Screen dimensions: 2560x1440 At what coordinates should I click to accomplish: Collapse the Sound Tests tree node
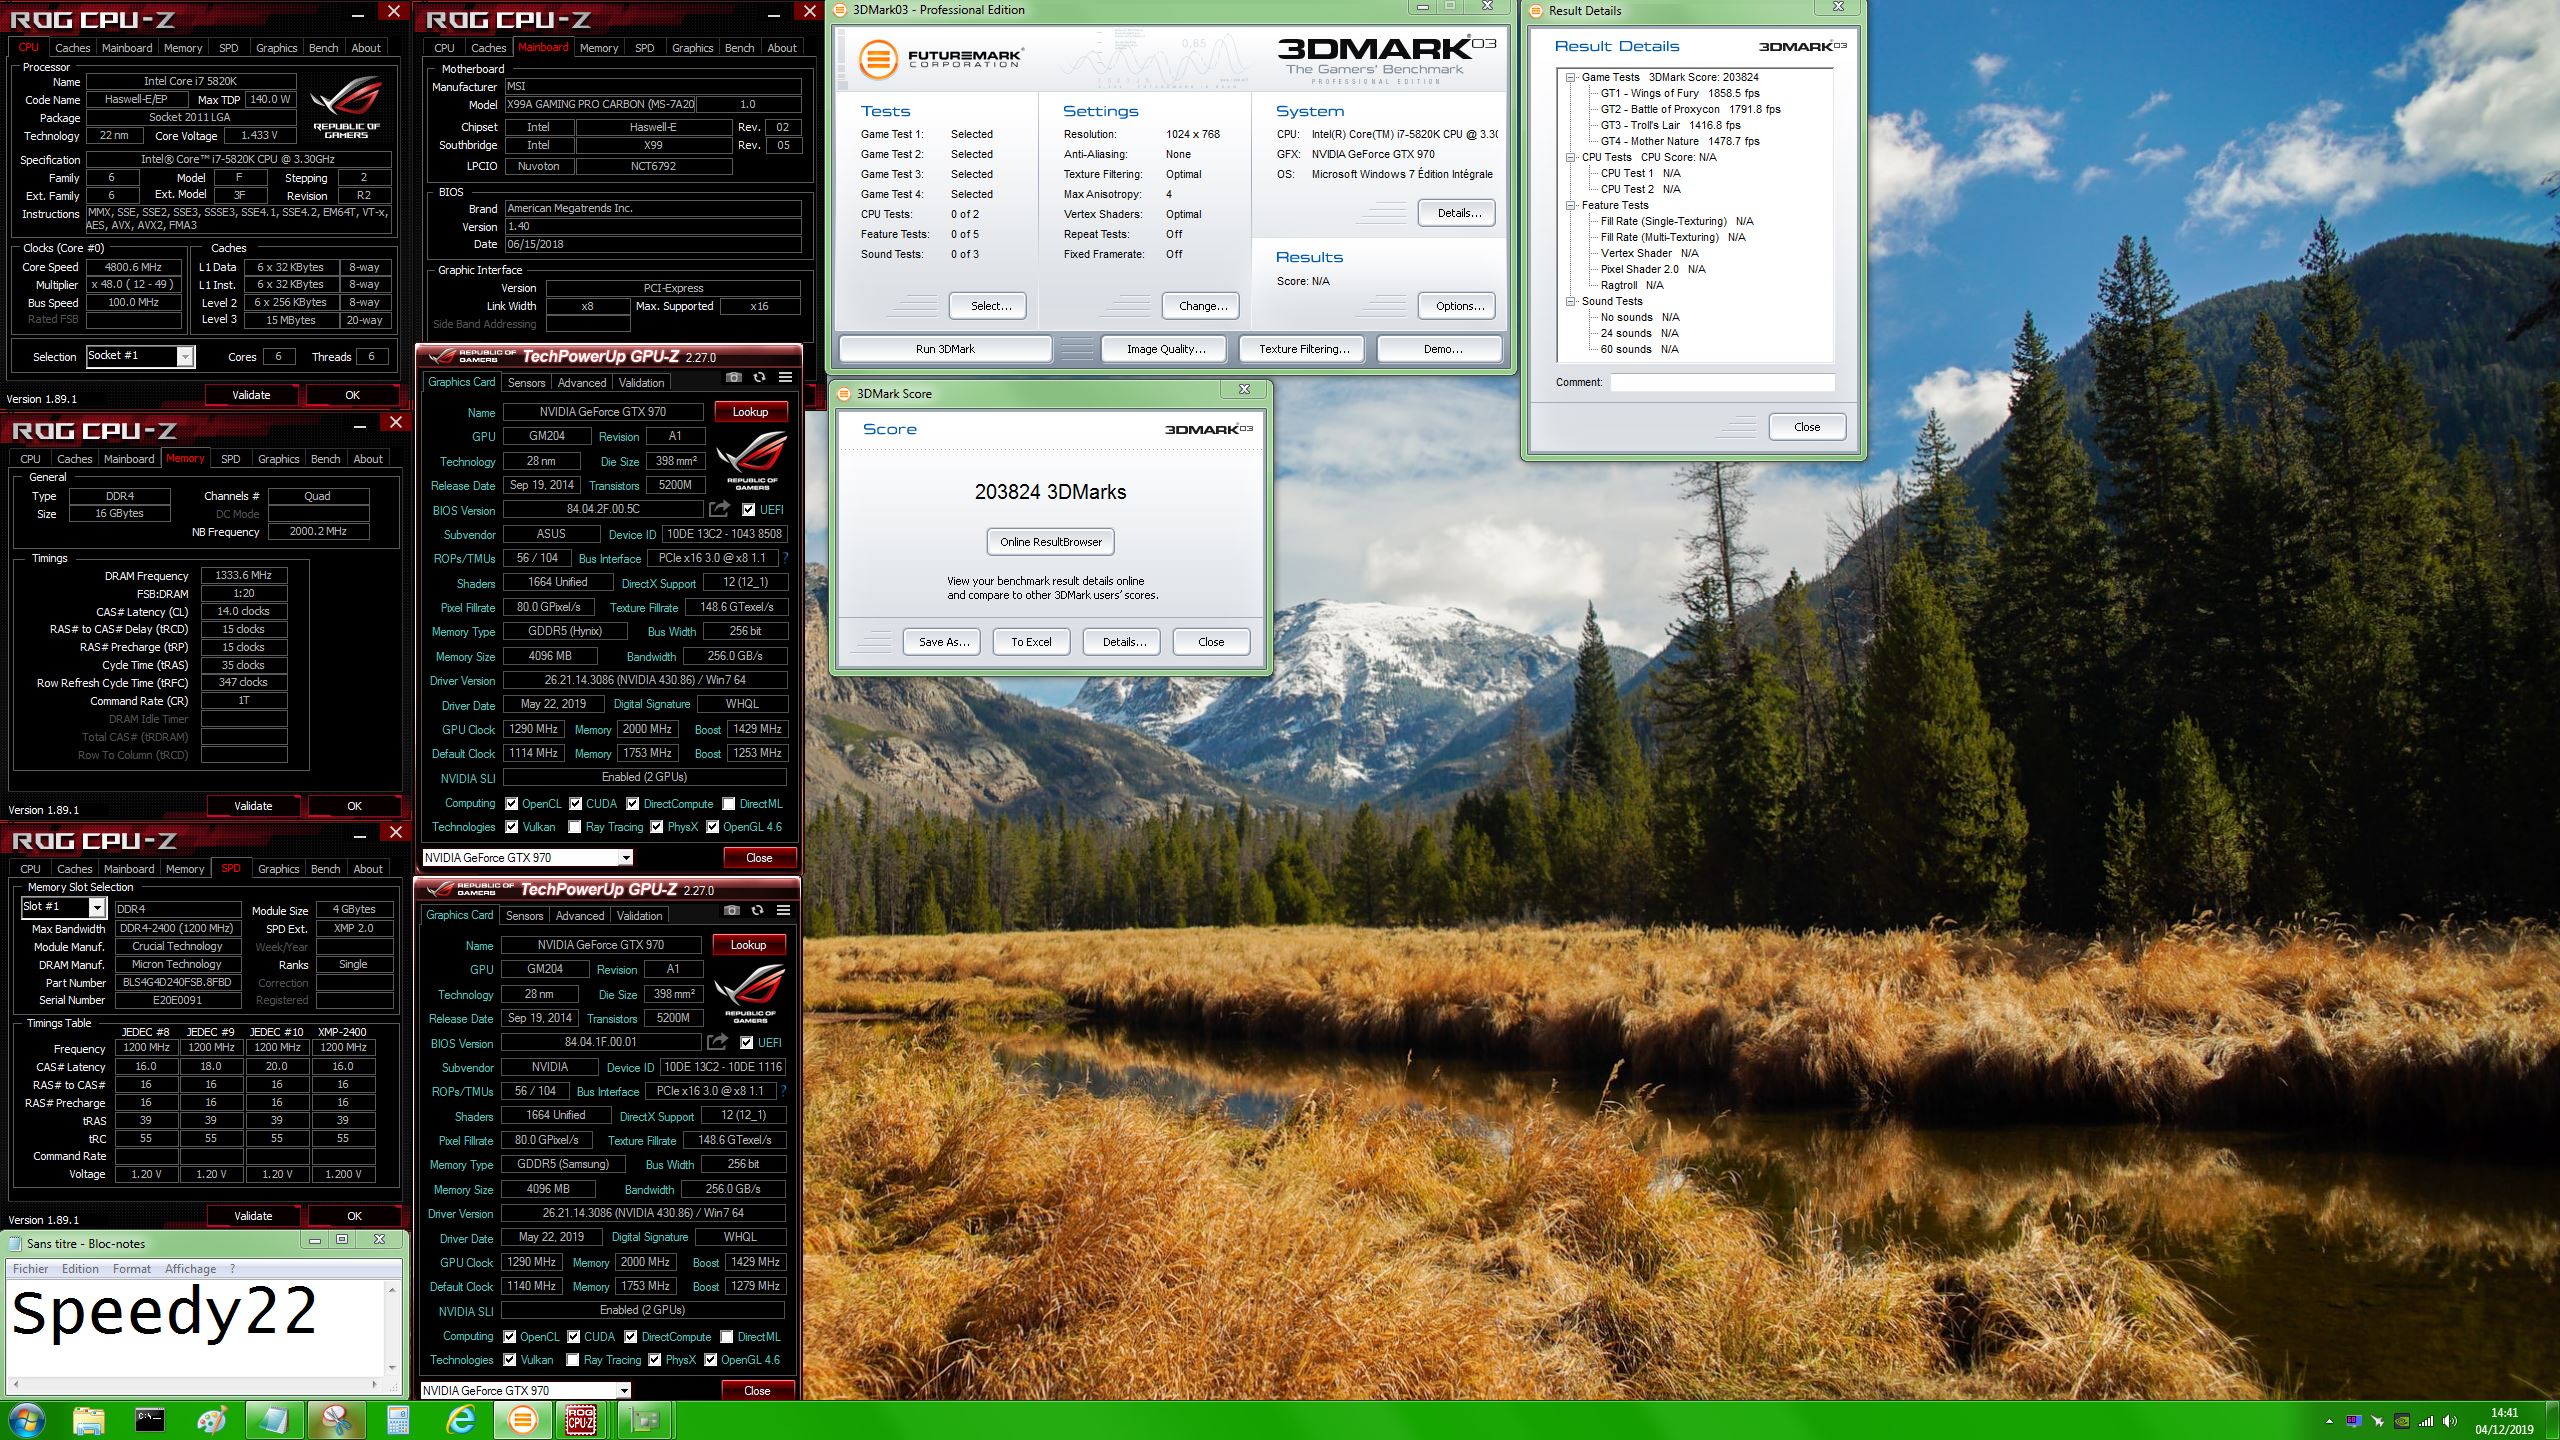(1571, 301)
